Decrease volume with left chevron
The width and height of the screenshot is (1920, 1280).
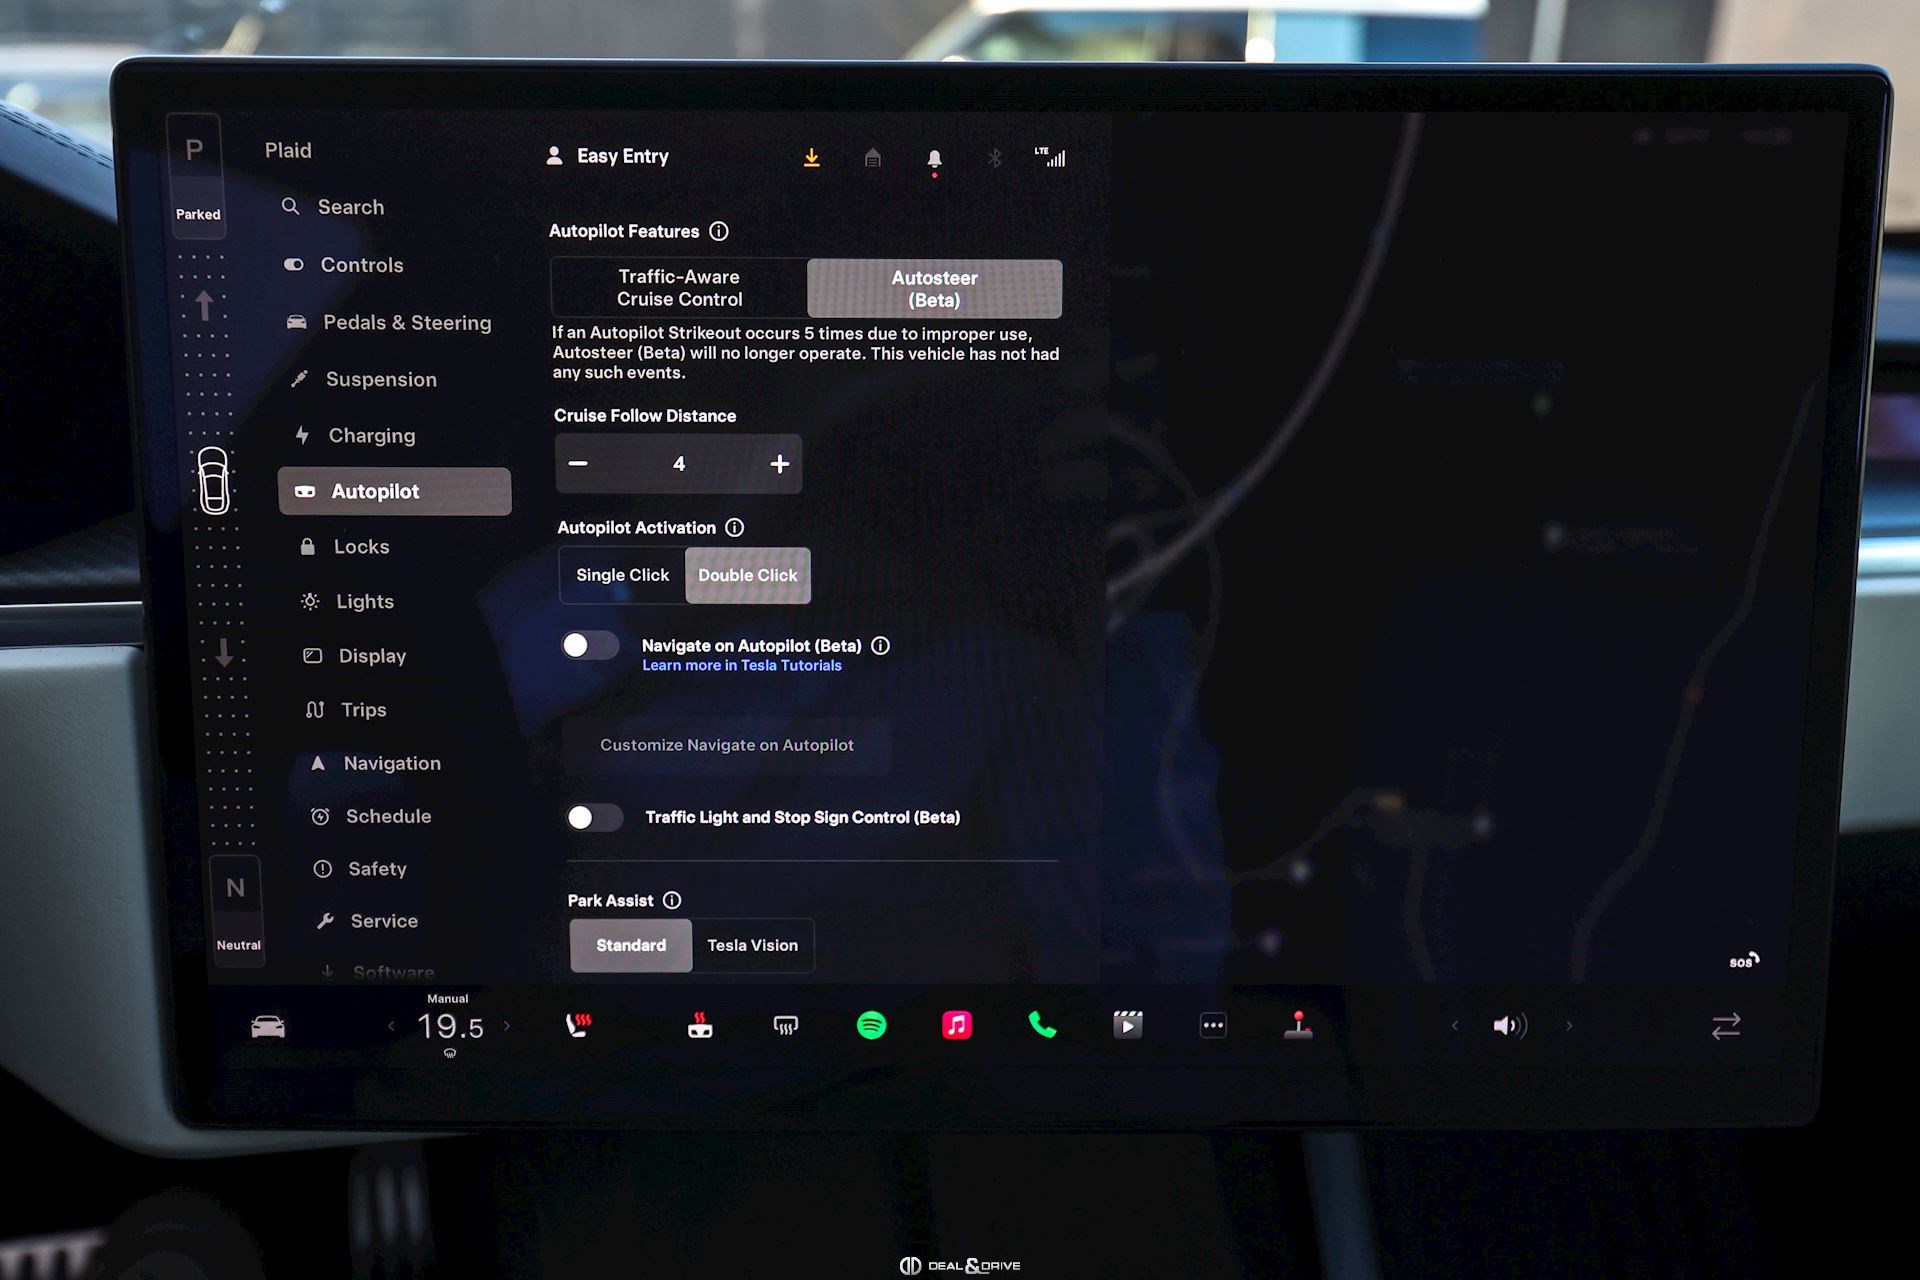coord(1455,1026)
